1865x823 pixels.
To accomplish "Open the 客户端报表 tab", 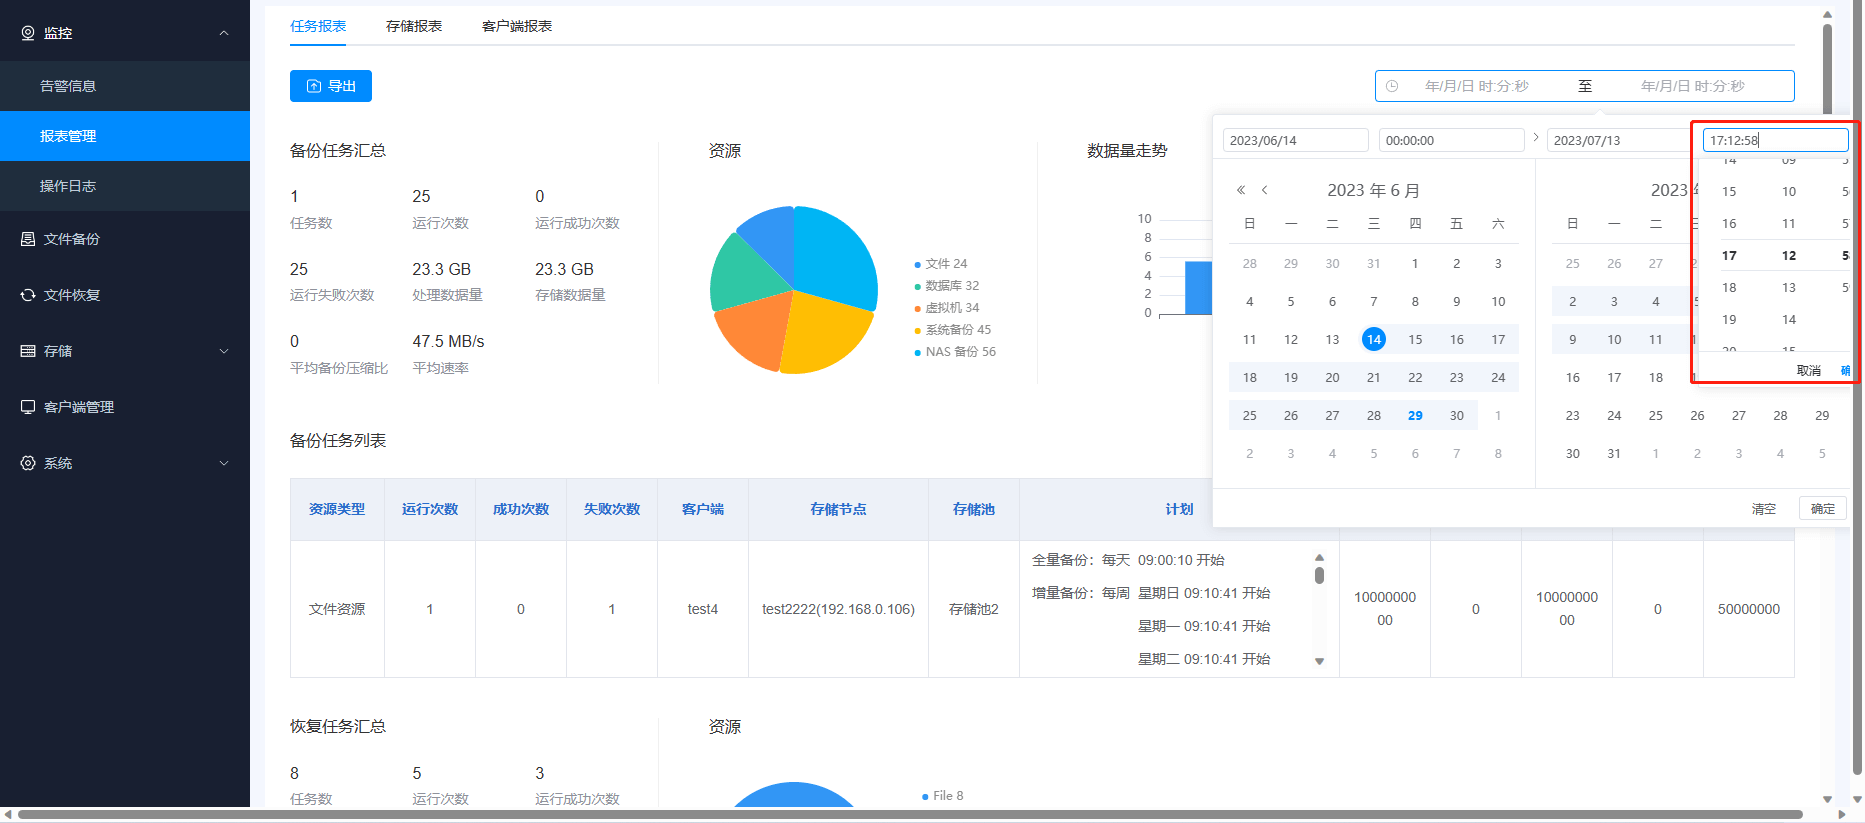I will click(x=517, y=26).
